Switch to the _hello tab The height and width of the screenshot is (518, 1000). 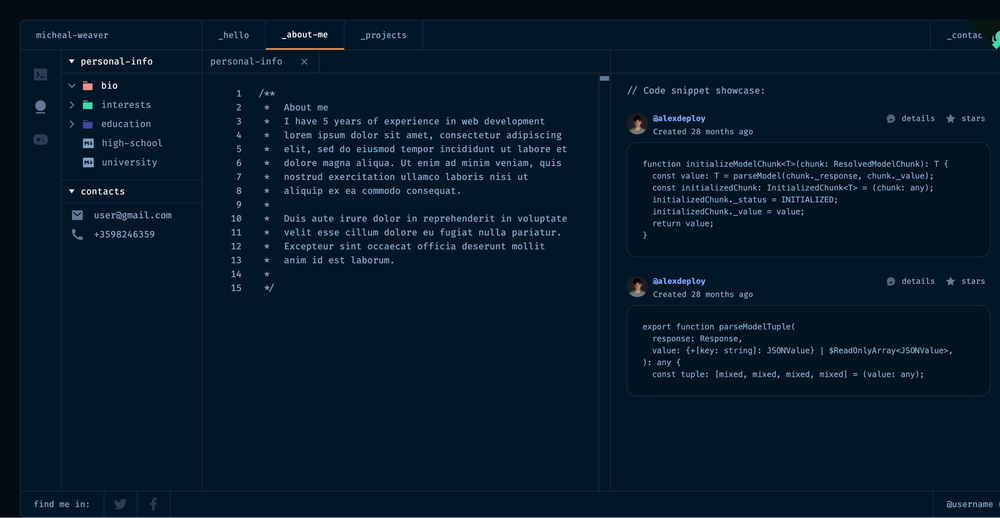[233, 35]
